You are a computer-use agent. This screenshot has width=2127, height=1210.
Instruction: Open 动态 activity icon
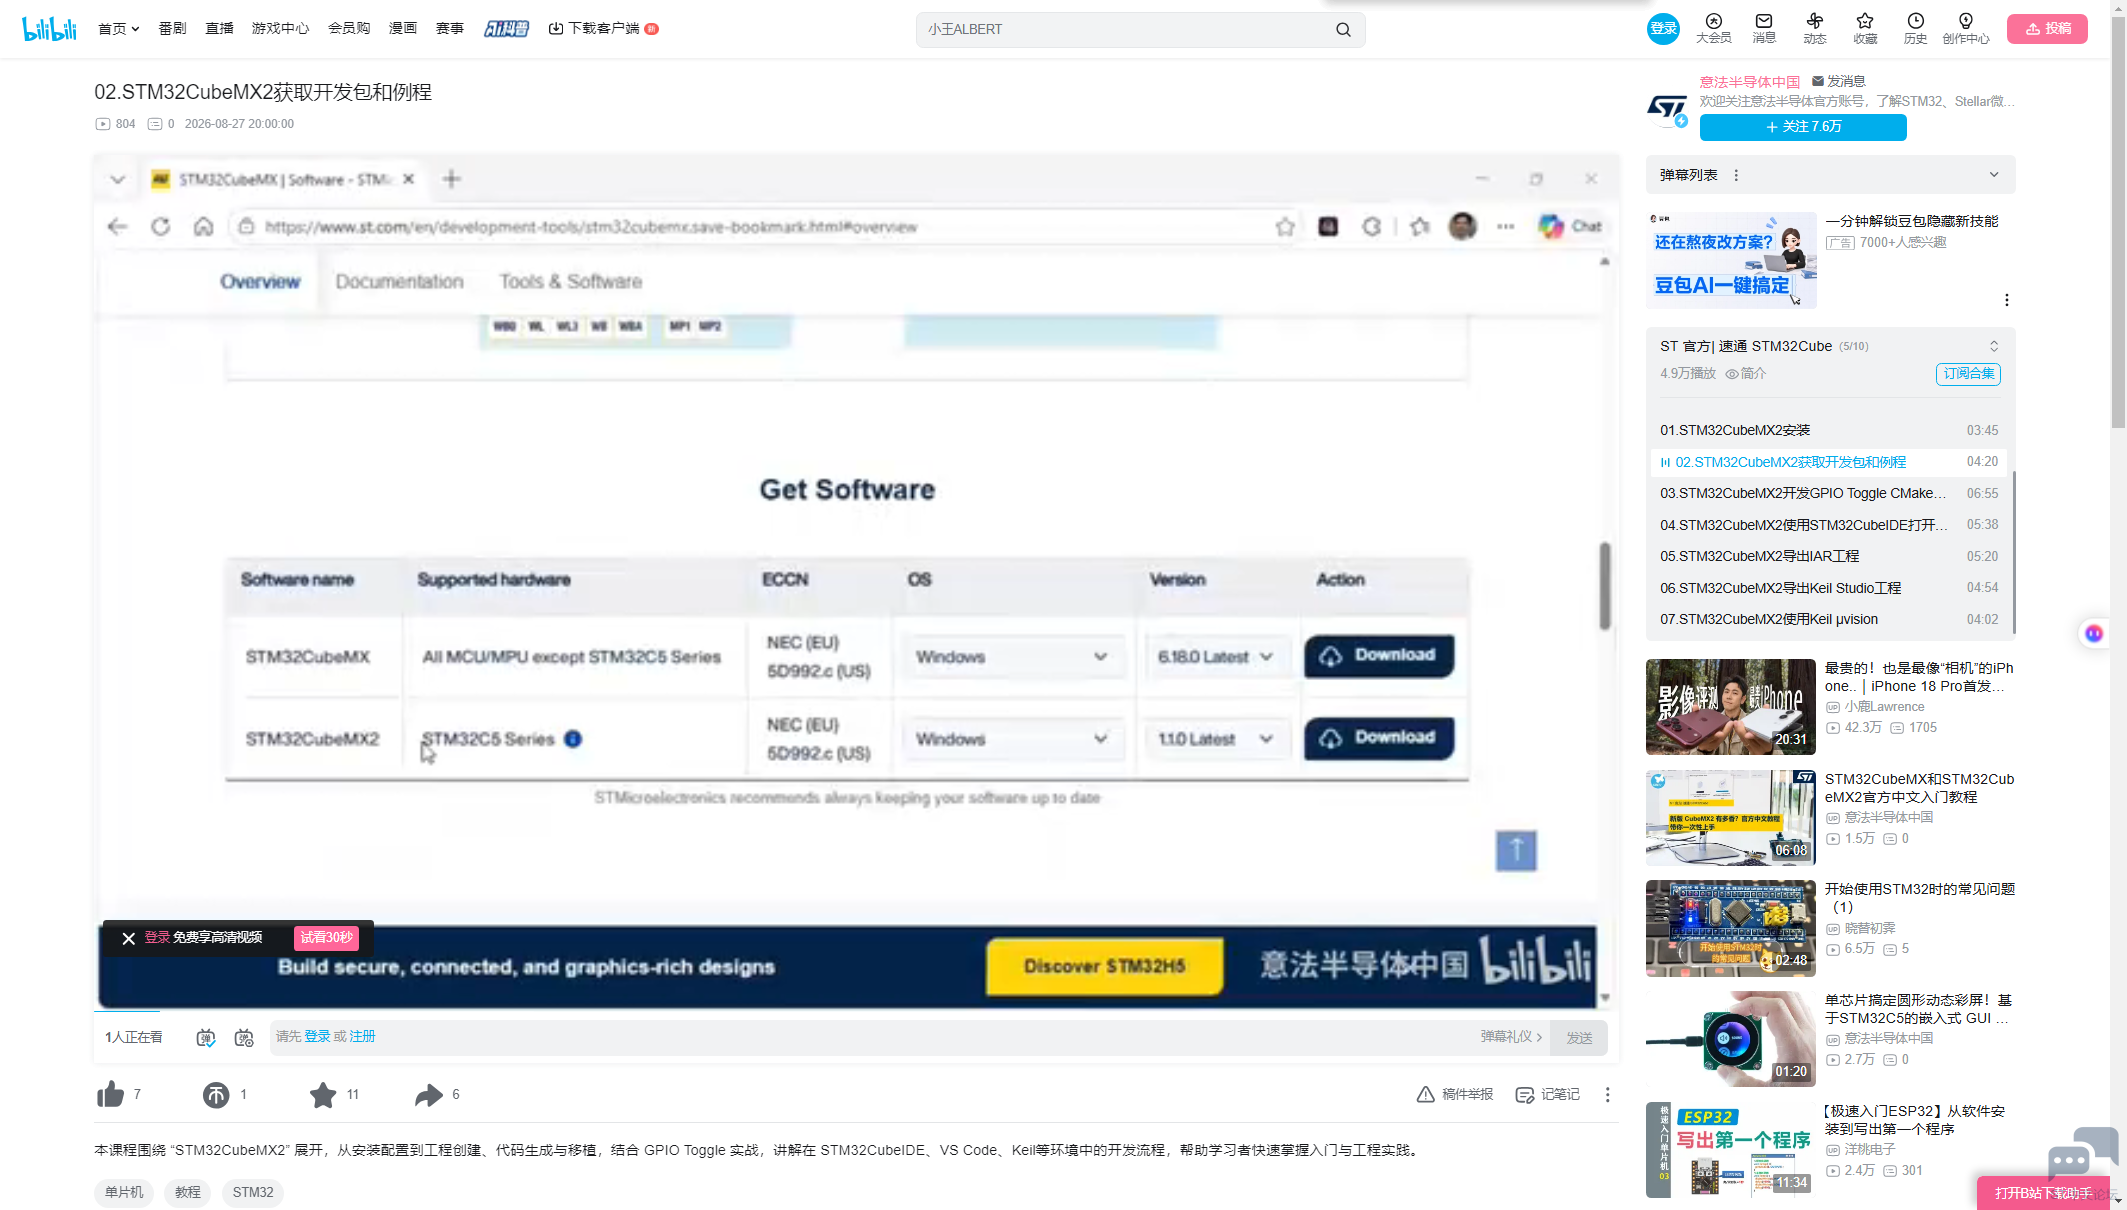coord(1815,28)
